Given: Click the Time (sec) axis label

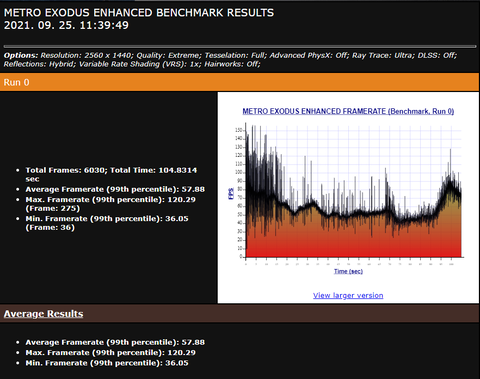Looking at the screenshot, I should coord(348,271).
